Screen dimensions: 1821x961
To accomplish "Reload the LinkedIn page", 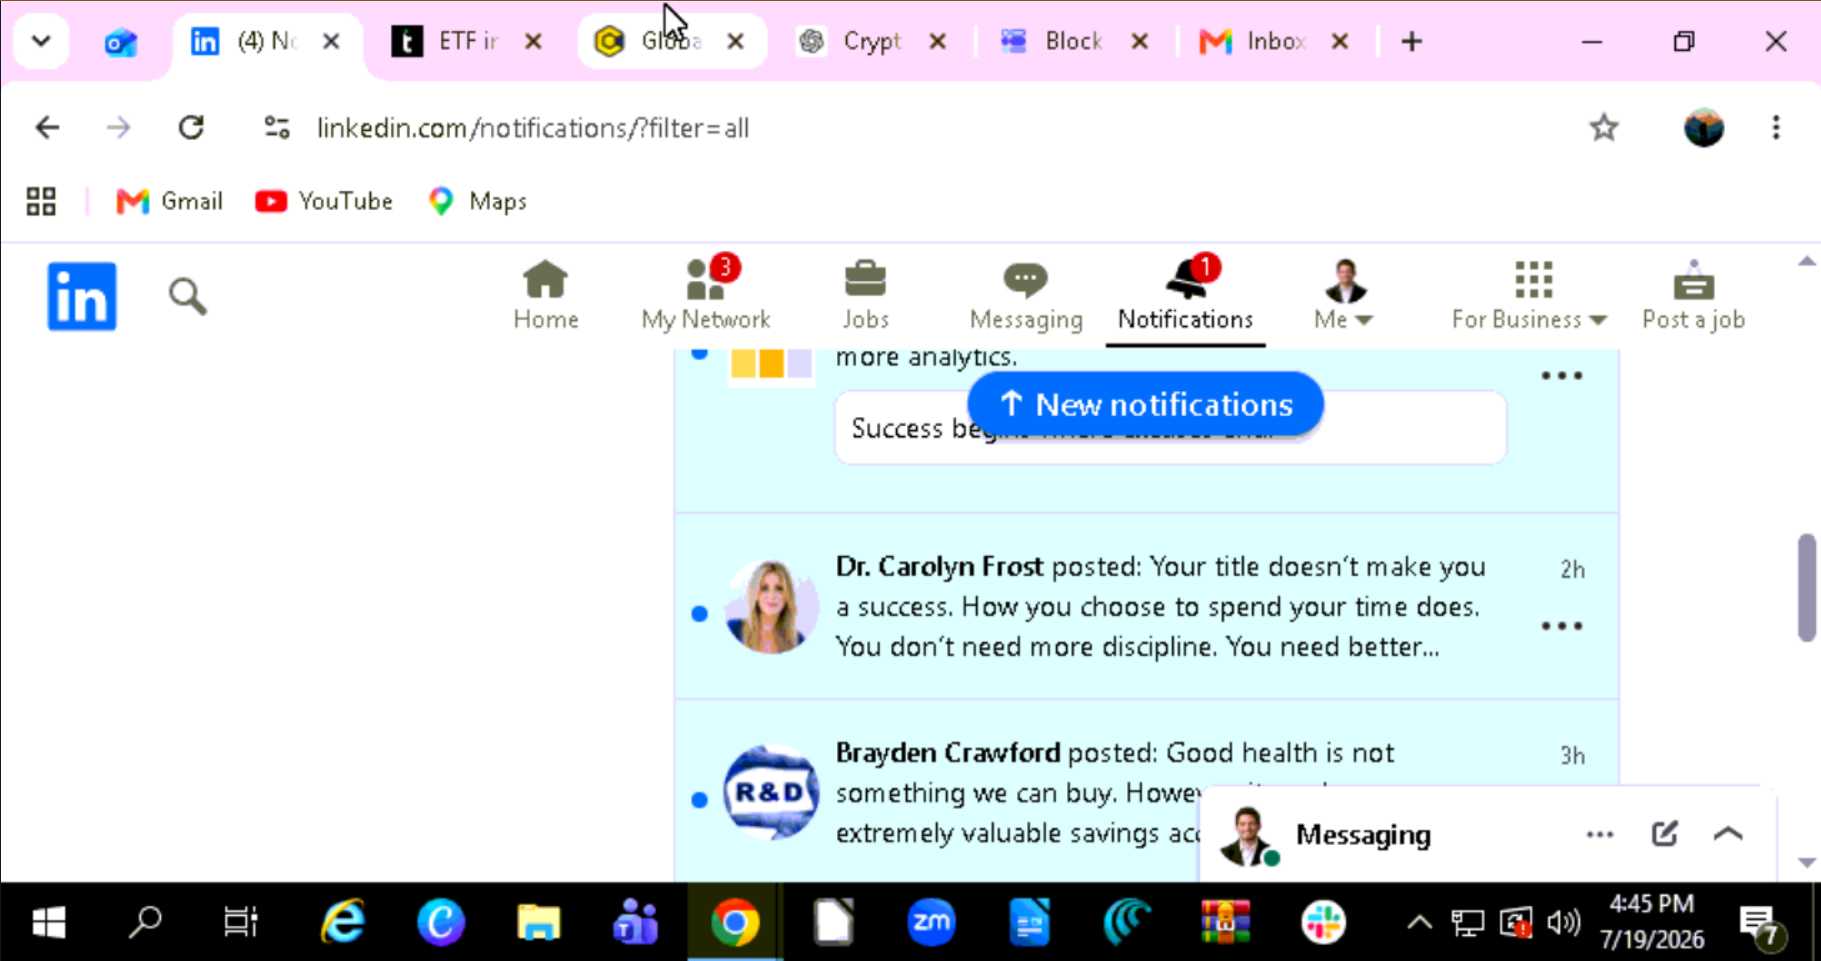I will coord(191,128).
